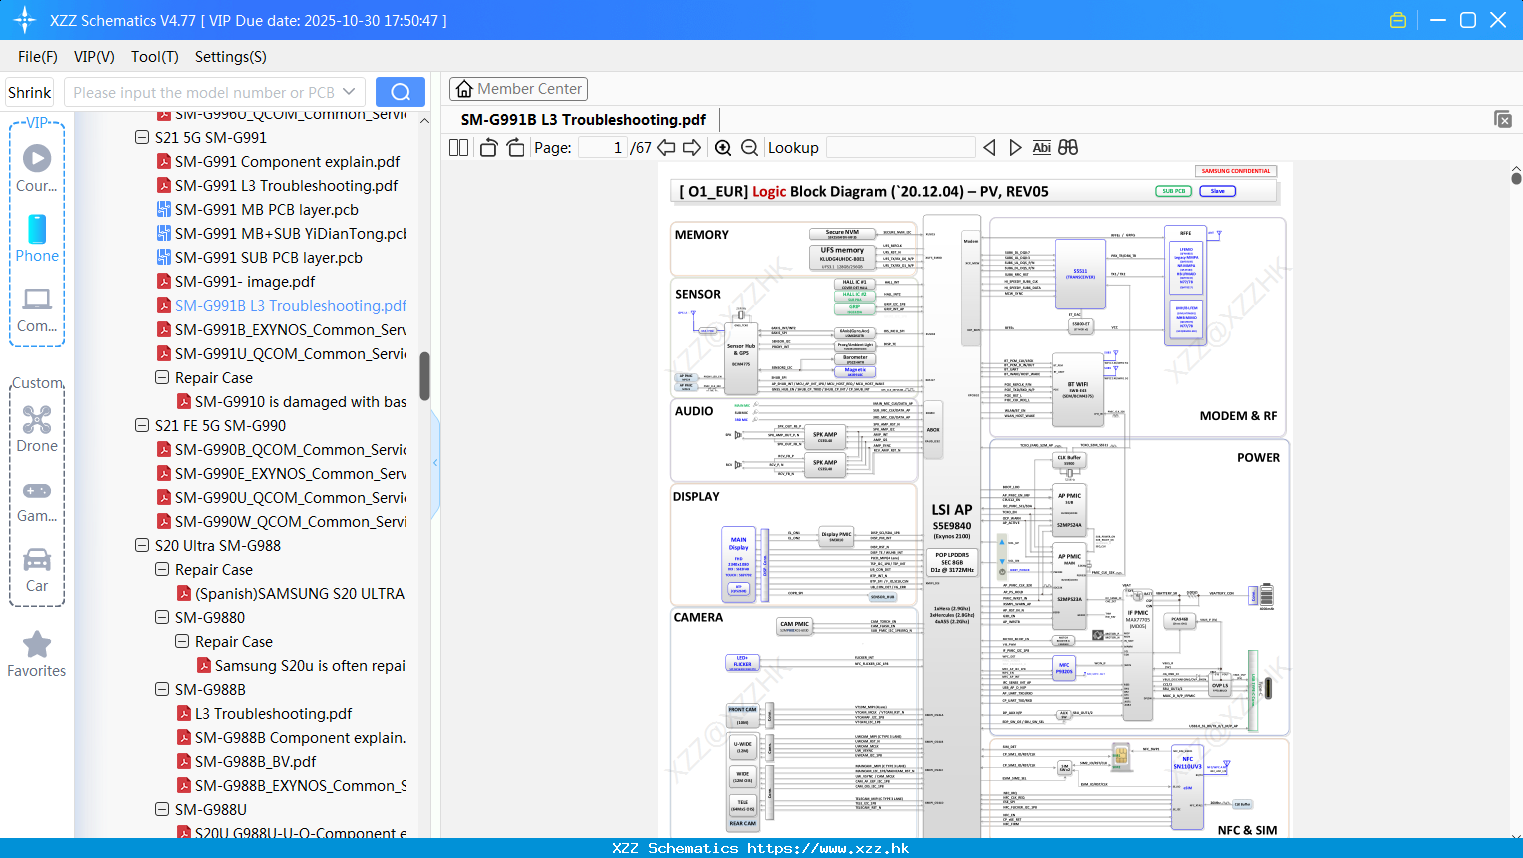This screenshot has width=1523, height=858.
Task: Open SM-G988B Component explain file
Action: coord(291,738)
